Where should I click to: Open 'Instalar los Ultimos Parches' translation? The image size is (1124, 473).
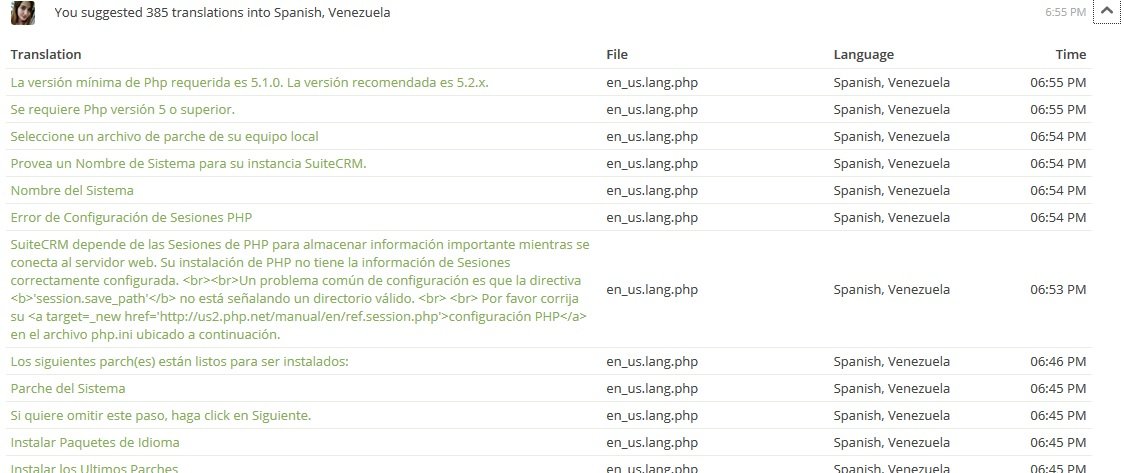(x=94, y=468)
